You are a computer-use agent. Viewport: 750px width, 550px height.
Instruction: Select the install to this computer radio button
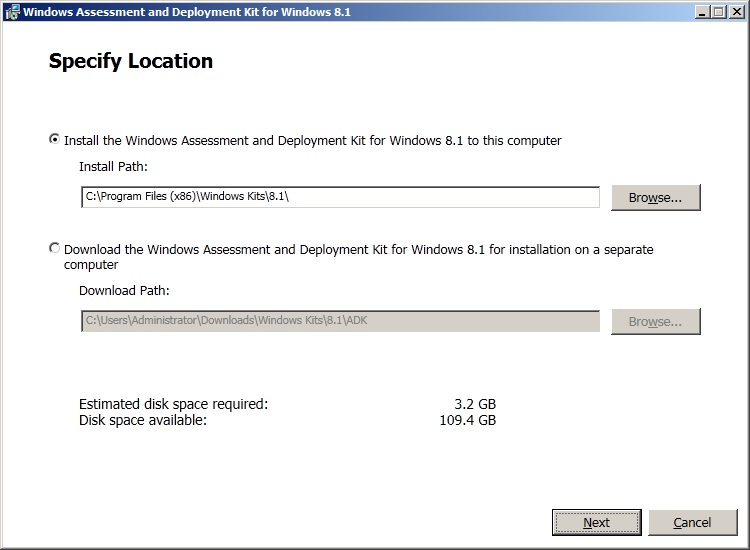pyautogui.click(x=54, y=140)
